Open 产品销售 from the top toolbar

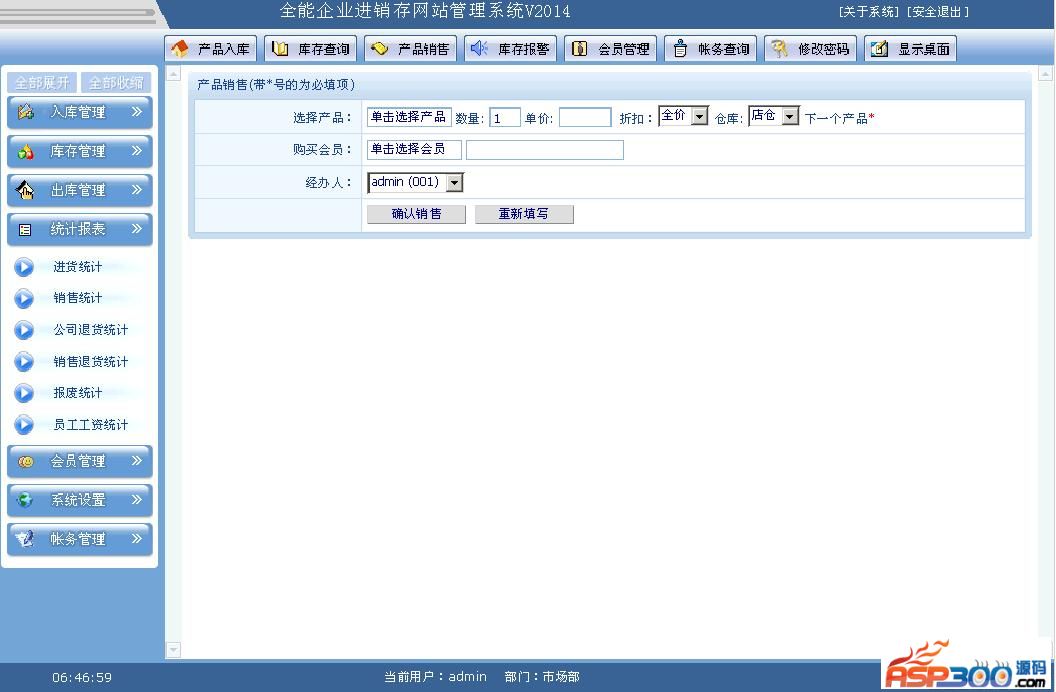coord(411,48)
